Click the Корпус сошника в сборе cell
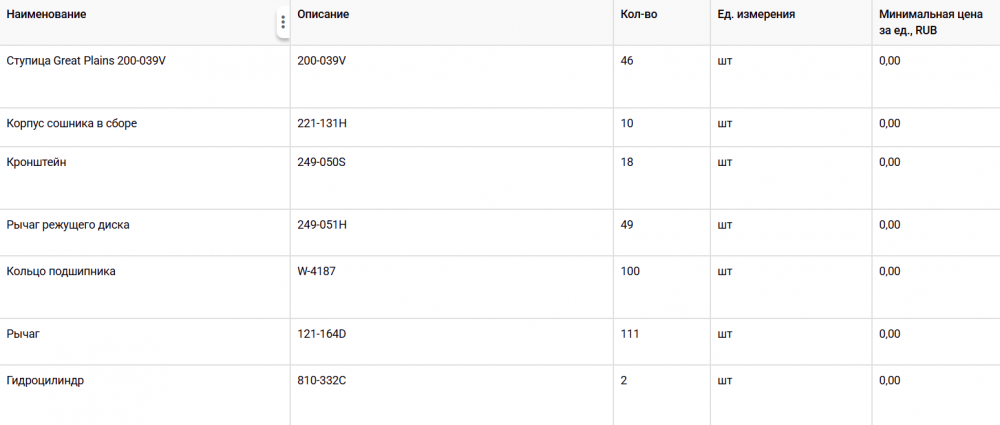Screen dimensions: 1000x425 [72, 123]
